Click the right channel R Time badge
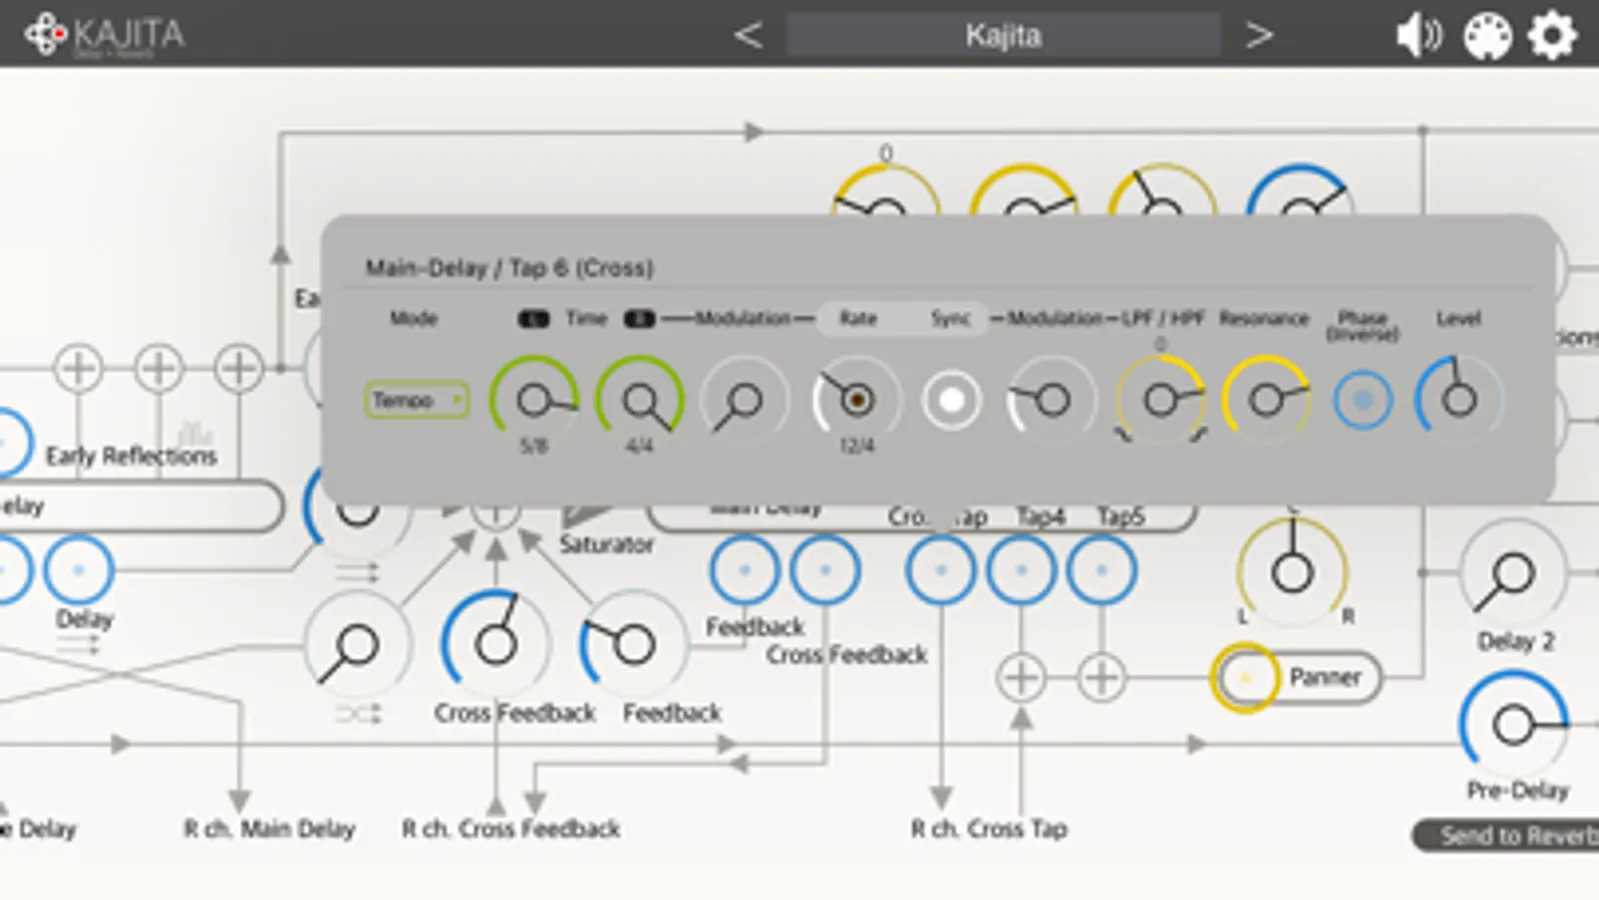1599x900 pixels. 639,319
